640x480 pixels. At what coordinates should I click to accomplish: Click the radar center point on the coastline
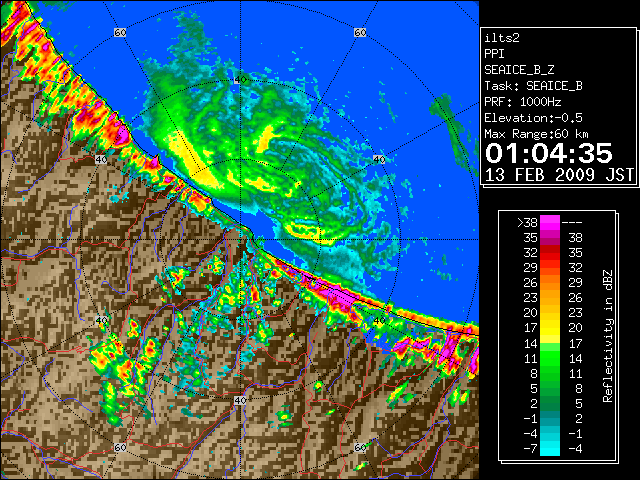pos(240,240)
